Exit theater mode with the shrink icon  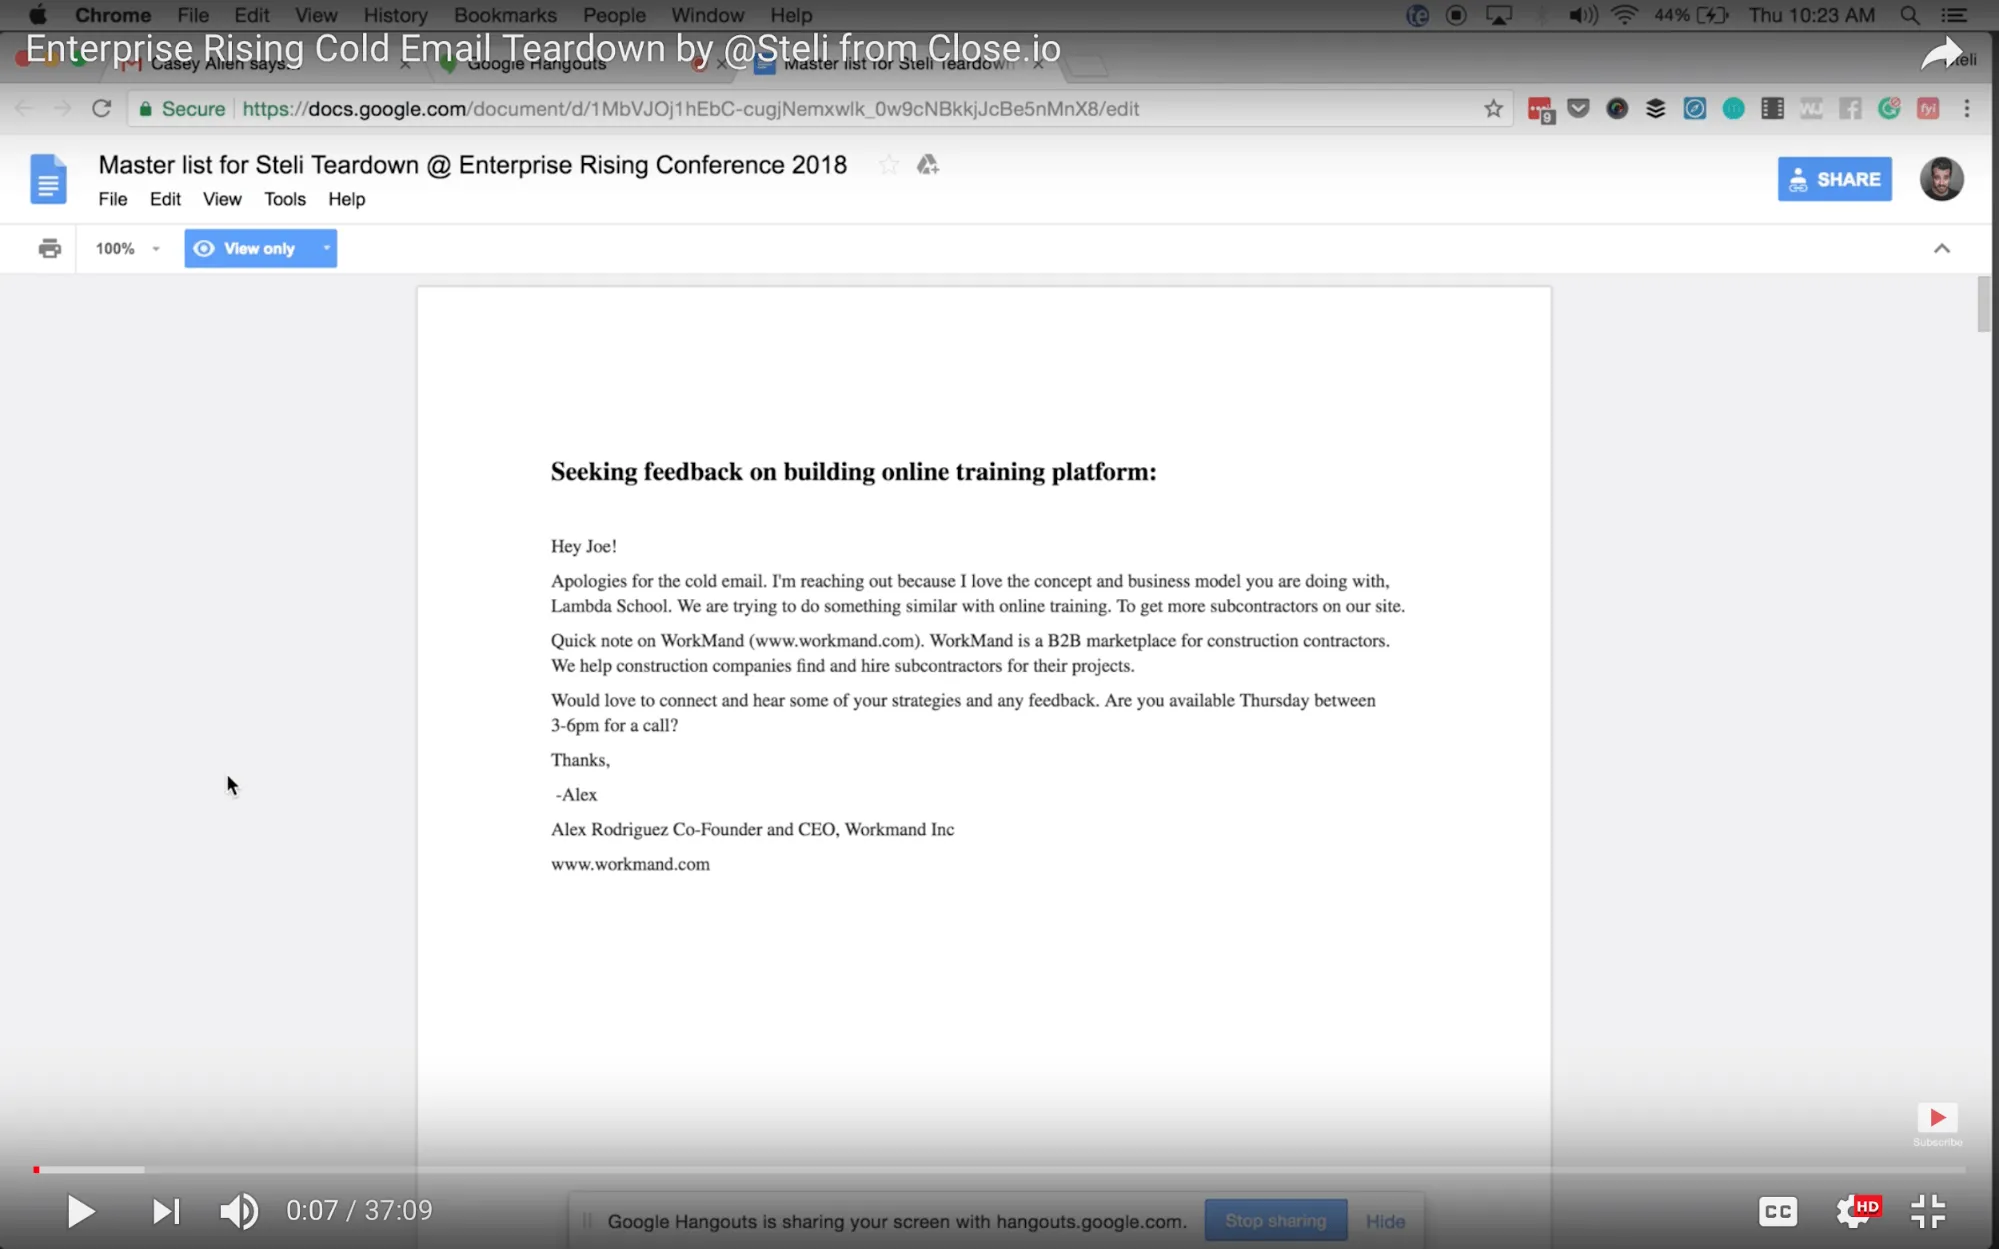[1926, 1211]
